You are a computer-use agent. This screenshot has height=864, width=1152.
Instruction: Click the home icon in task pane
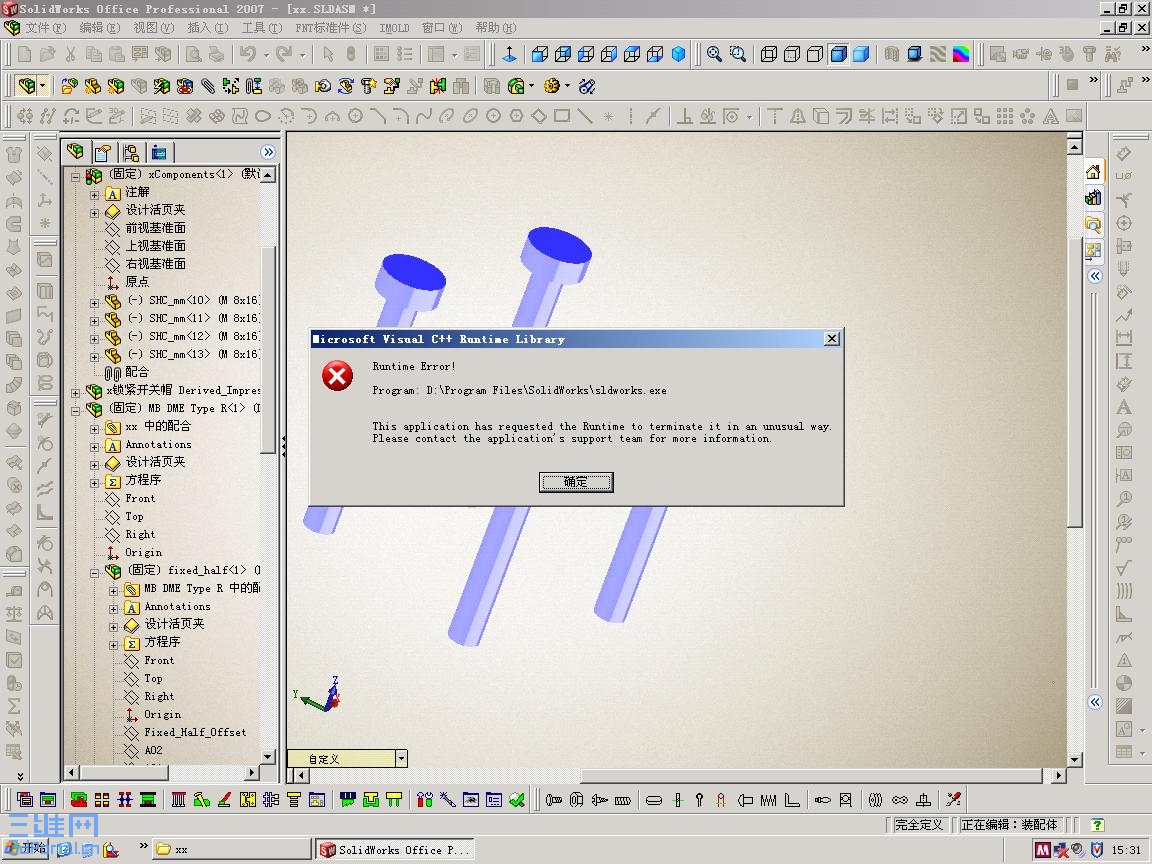(1093, 172)
